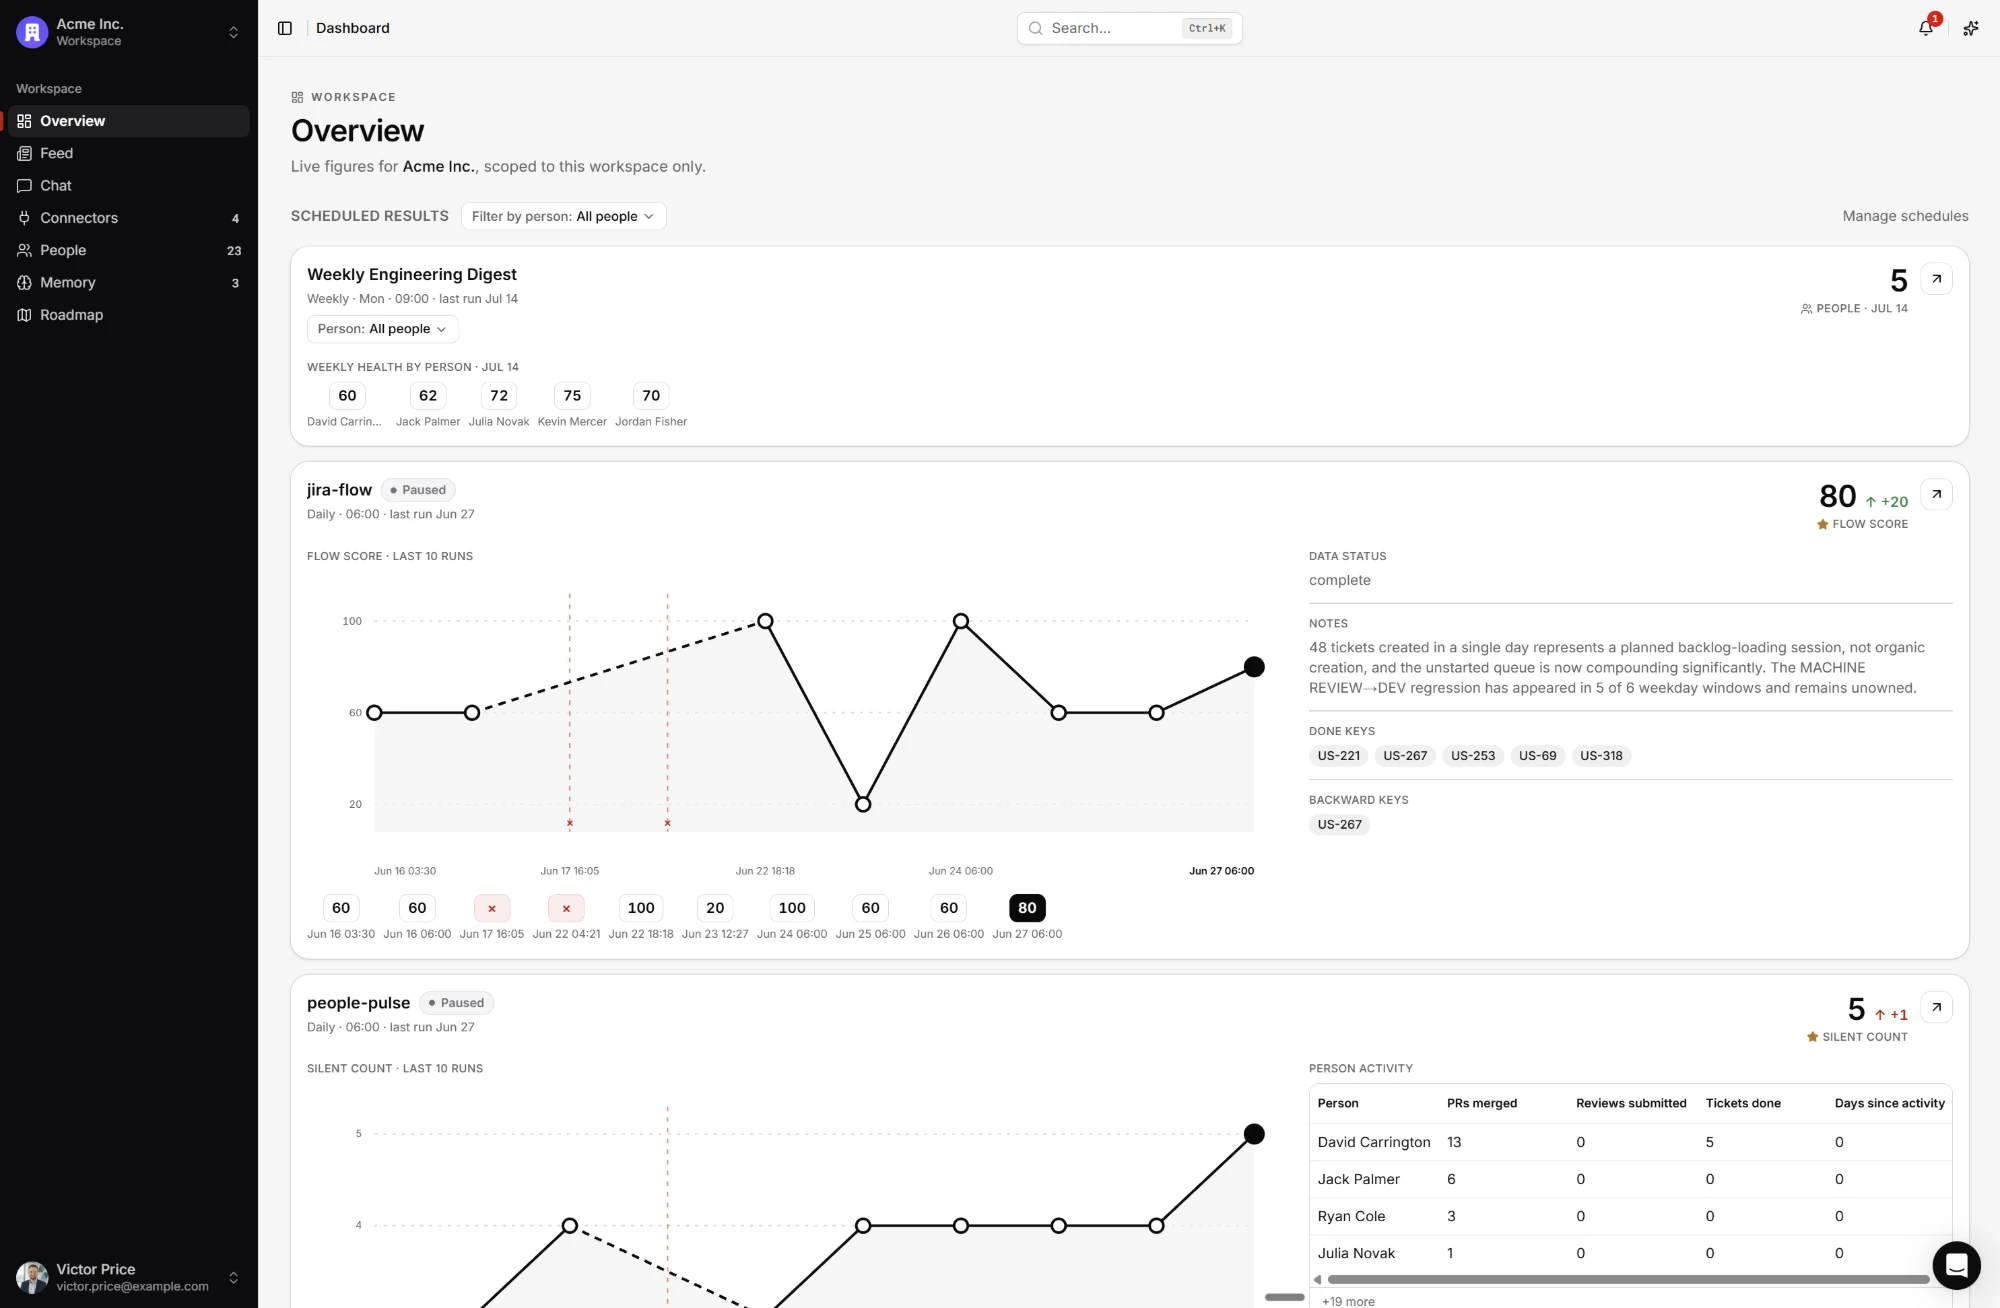Open Weekly Engineering Digest detail arrow
Viewport: 2000px width, 1308px height.
tap(1936, 279)
